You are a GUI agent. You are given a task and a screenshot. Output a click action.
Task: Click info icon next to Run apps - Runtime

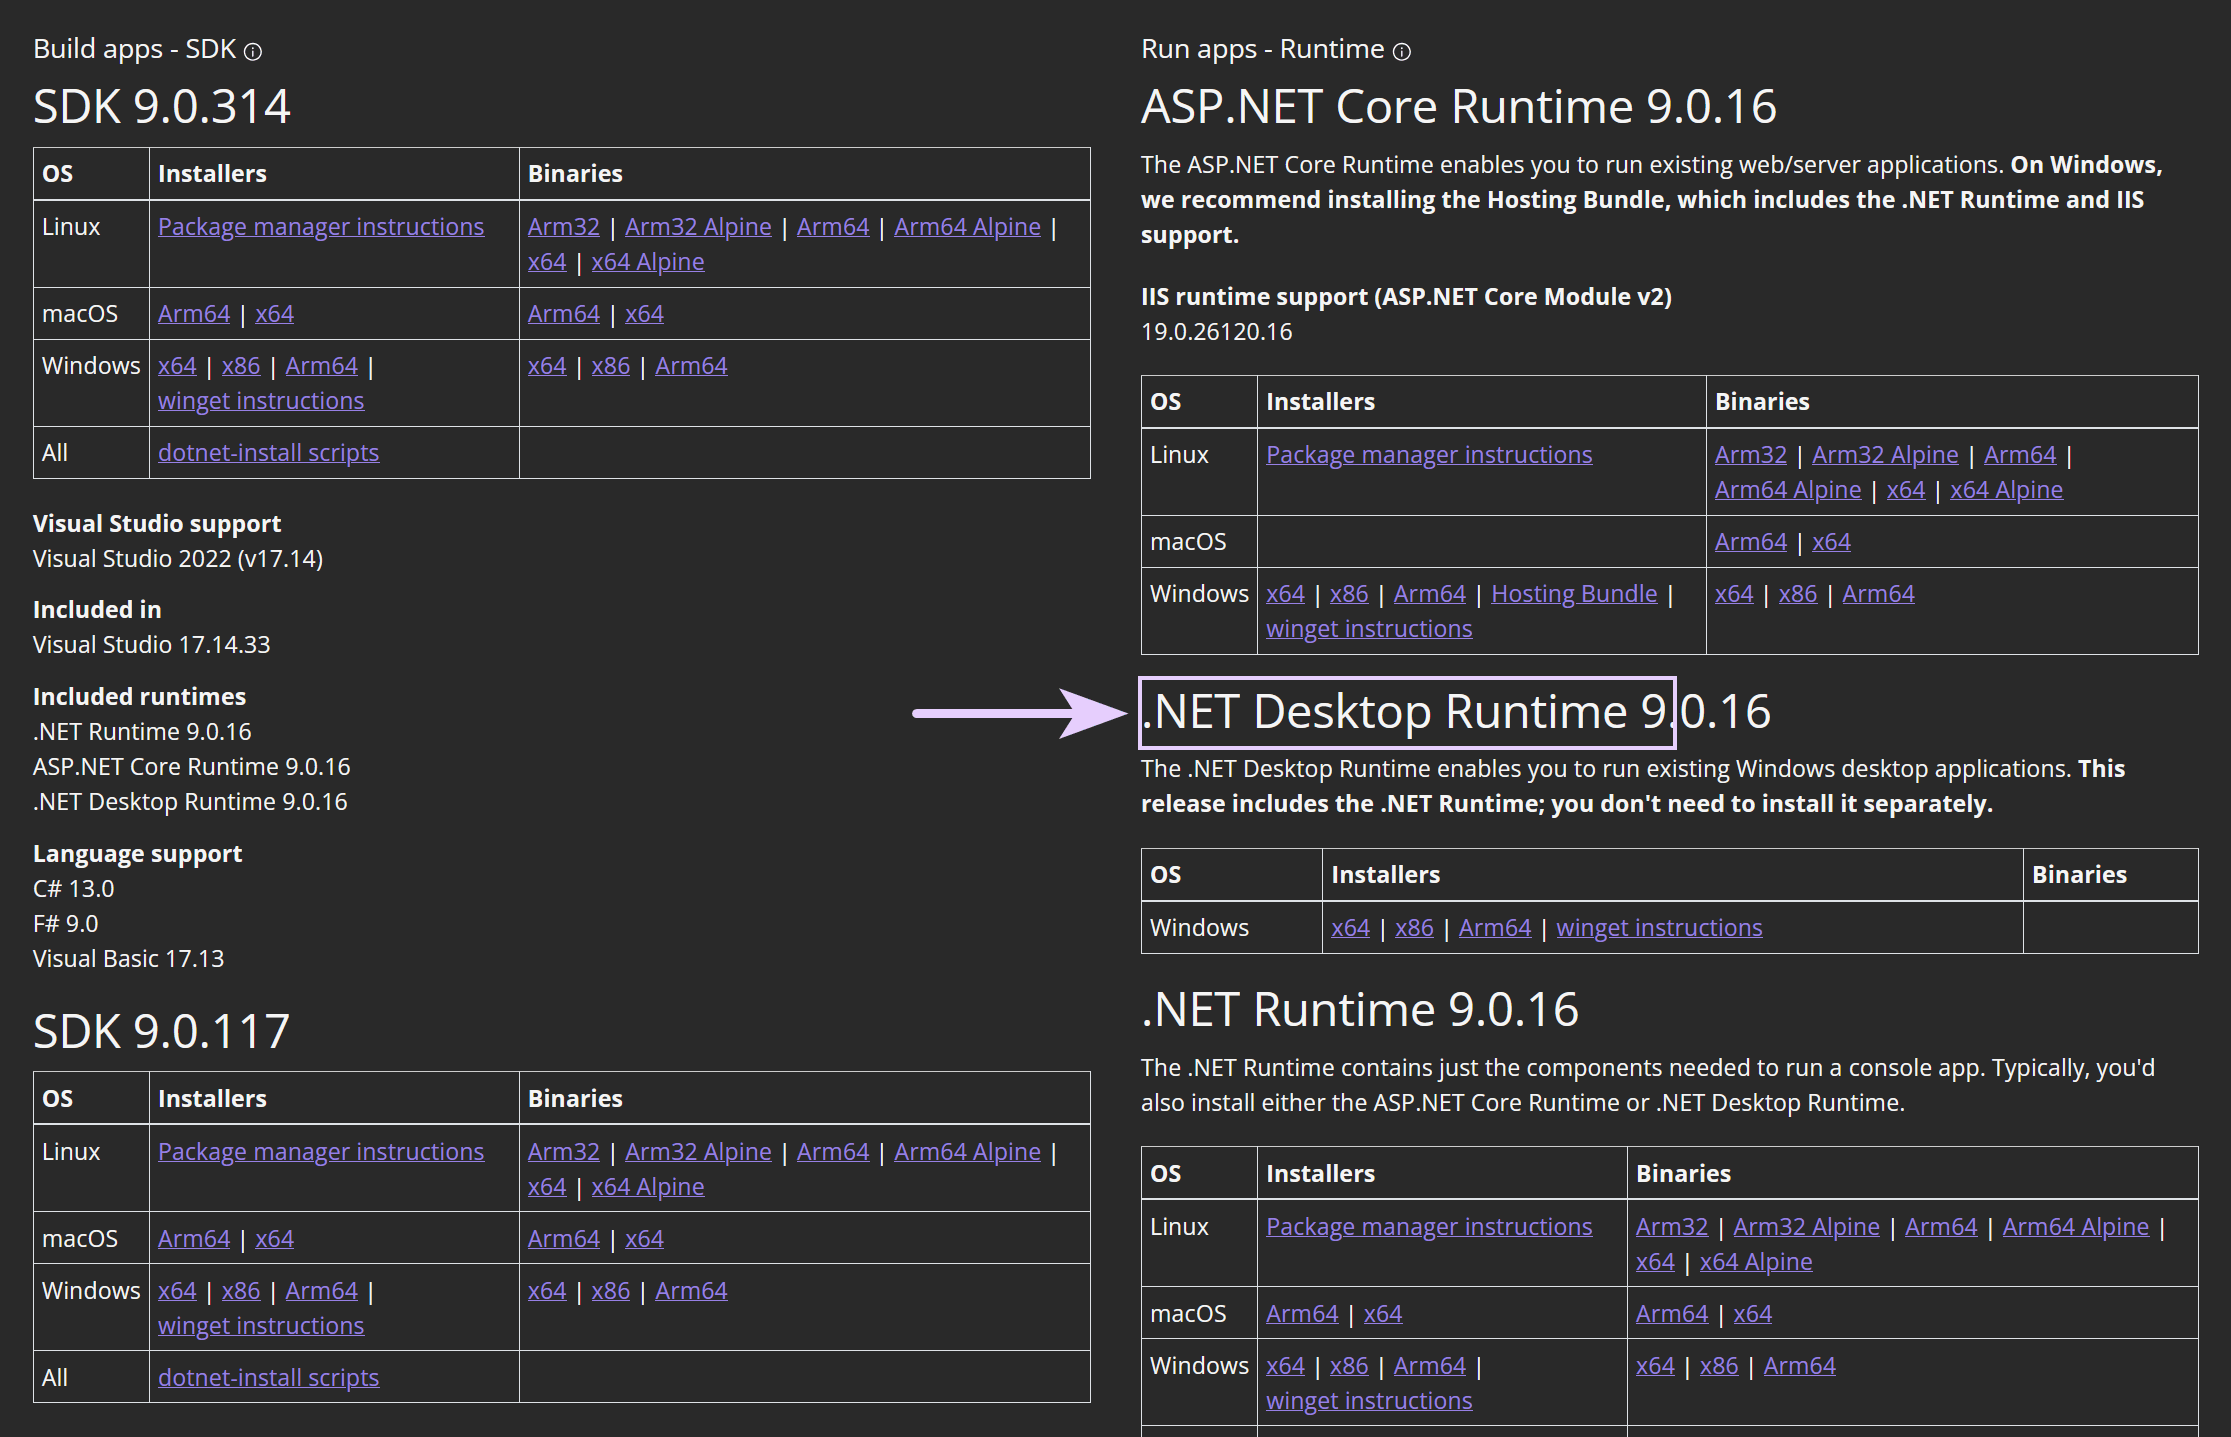1402,51
